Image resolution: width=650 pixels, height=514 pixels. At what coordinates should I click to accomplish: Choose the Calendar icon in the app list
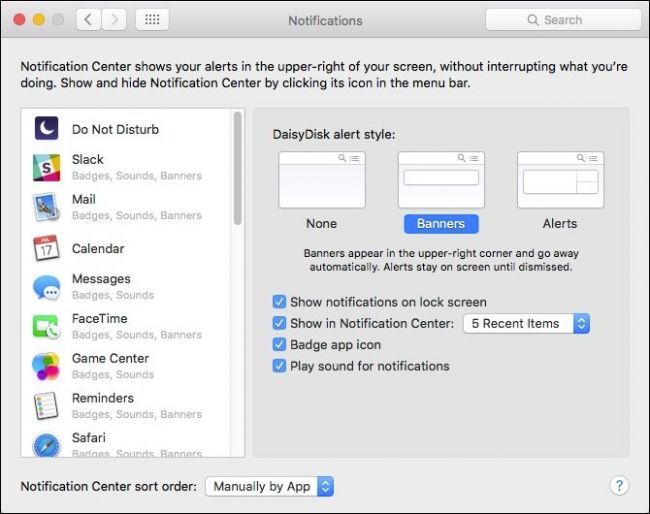46,248
